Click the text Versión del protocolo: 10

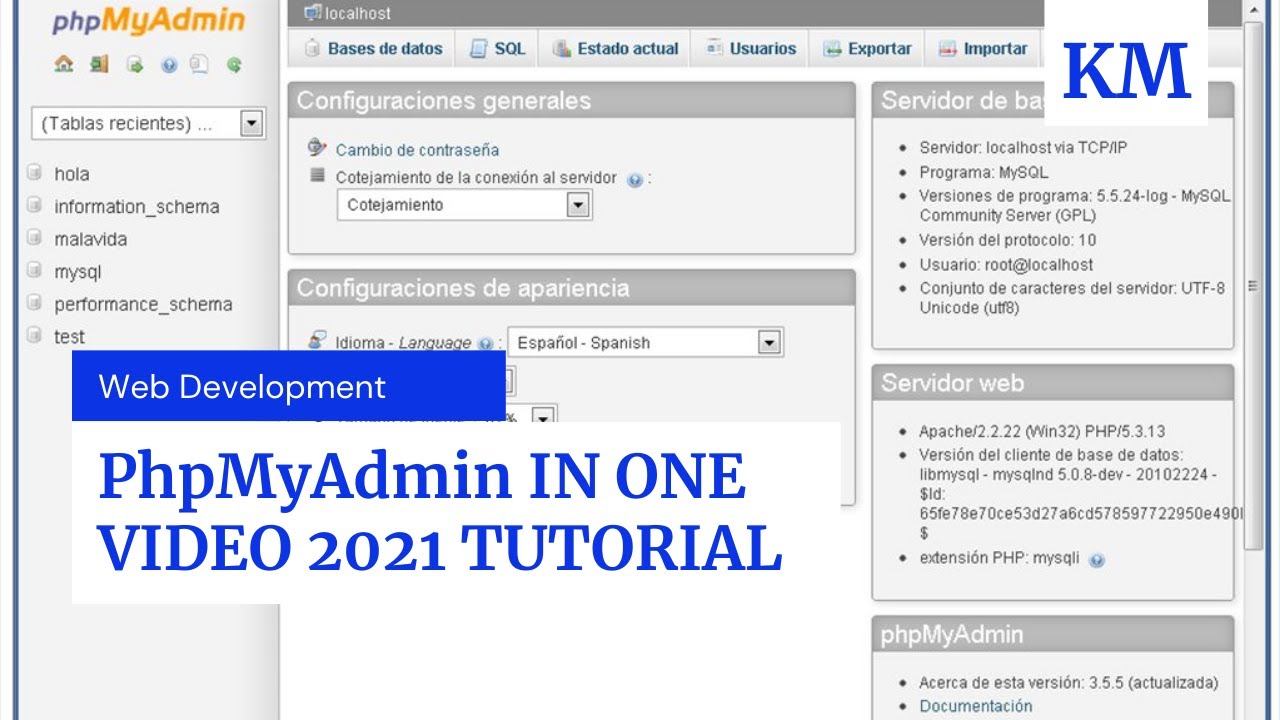pyautogui.click(x=1007, y=240)
